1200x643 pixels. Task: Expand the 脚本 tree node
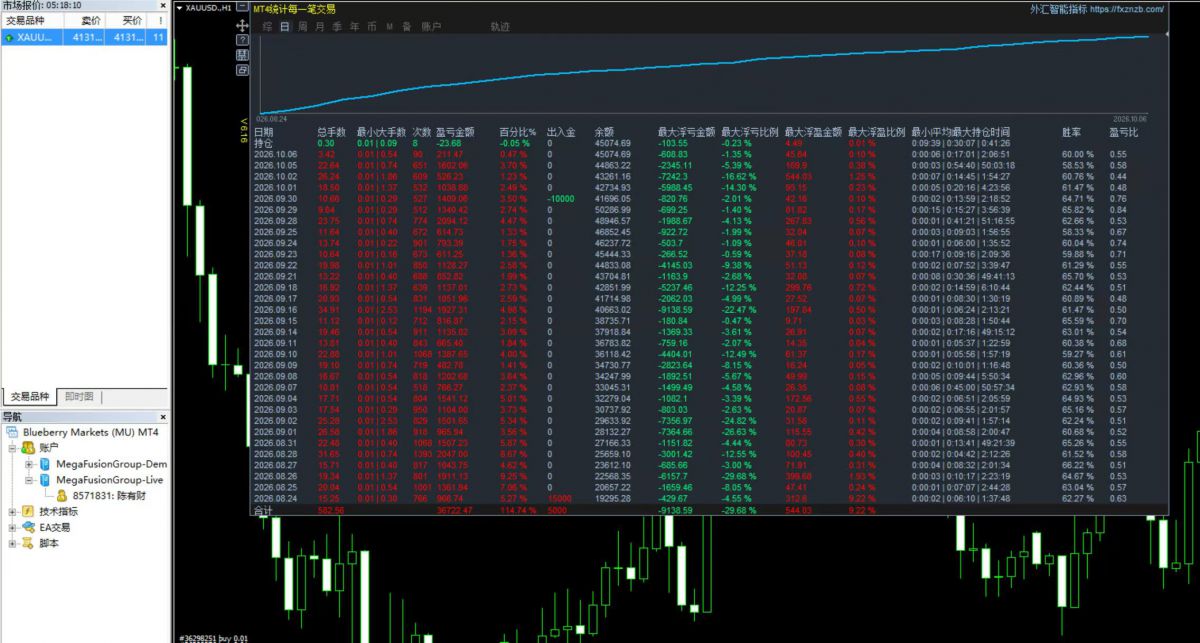pyautogui.click(x=12, y=543)
